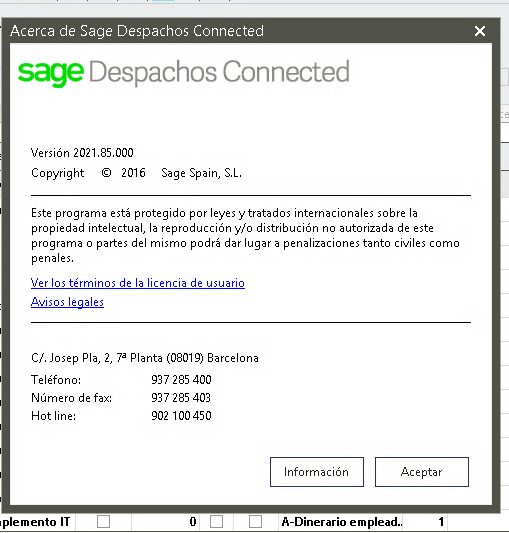The image size is (509, 533).
Task: Click the 'Versión 2021.85.000' text
Action: [x=82, y=153]
